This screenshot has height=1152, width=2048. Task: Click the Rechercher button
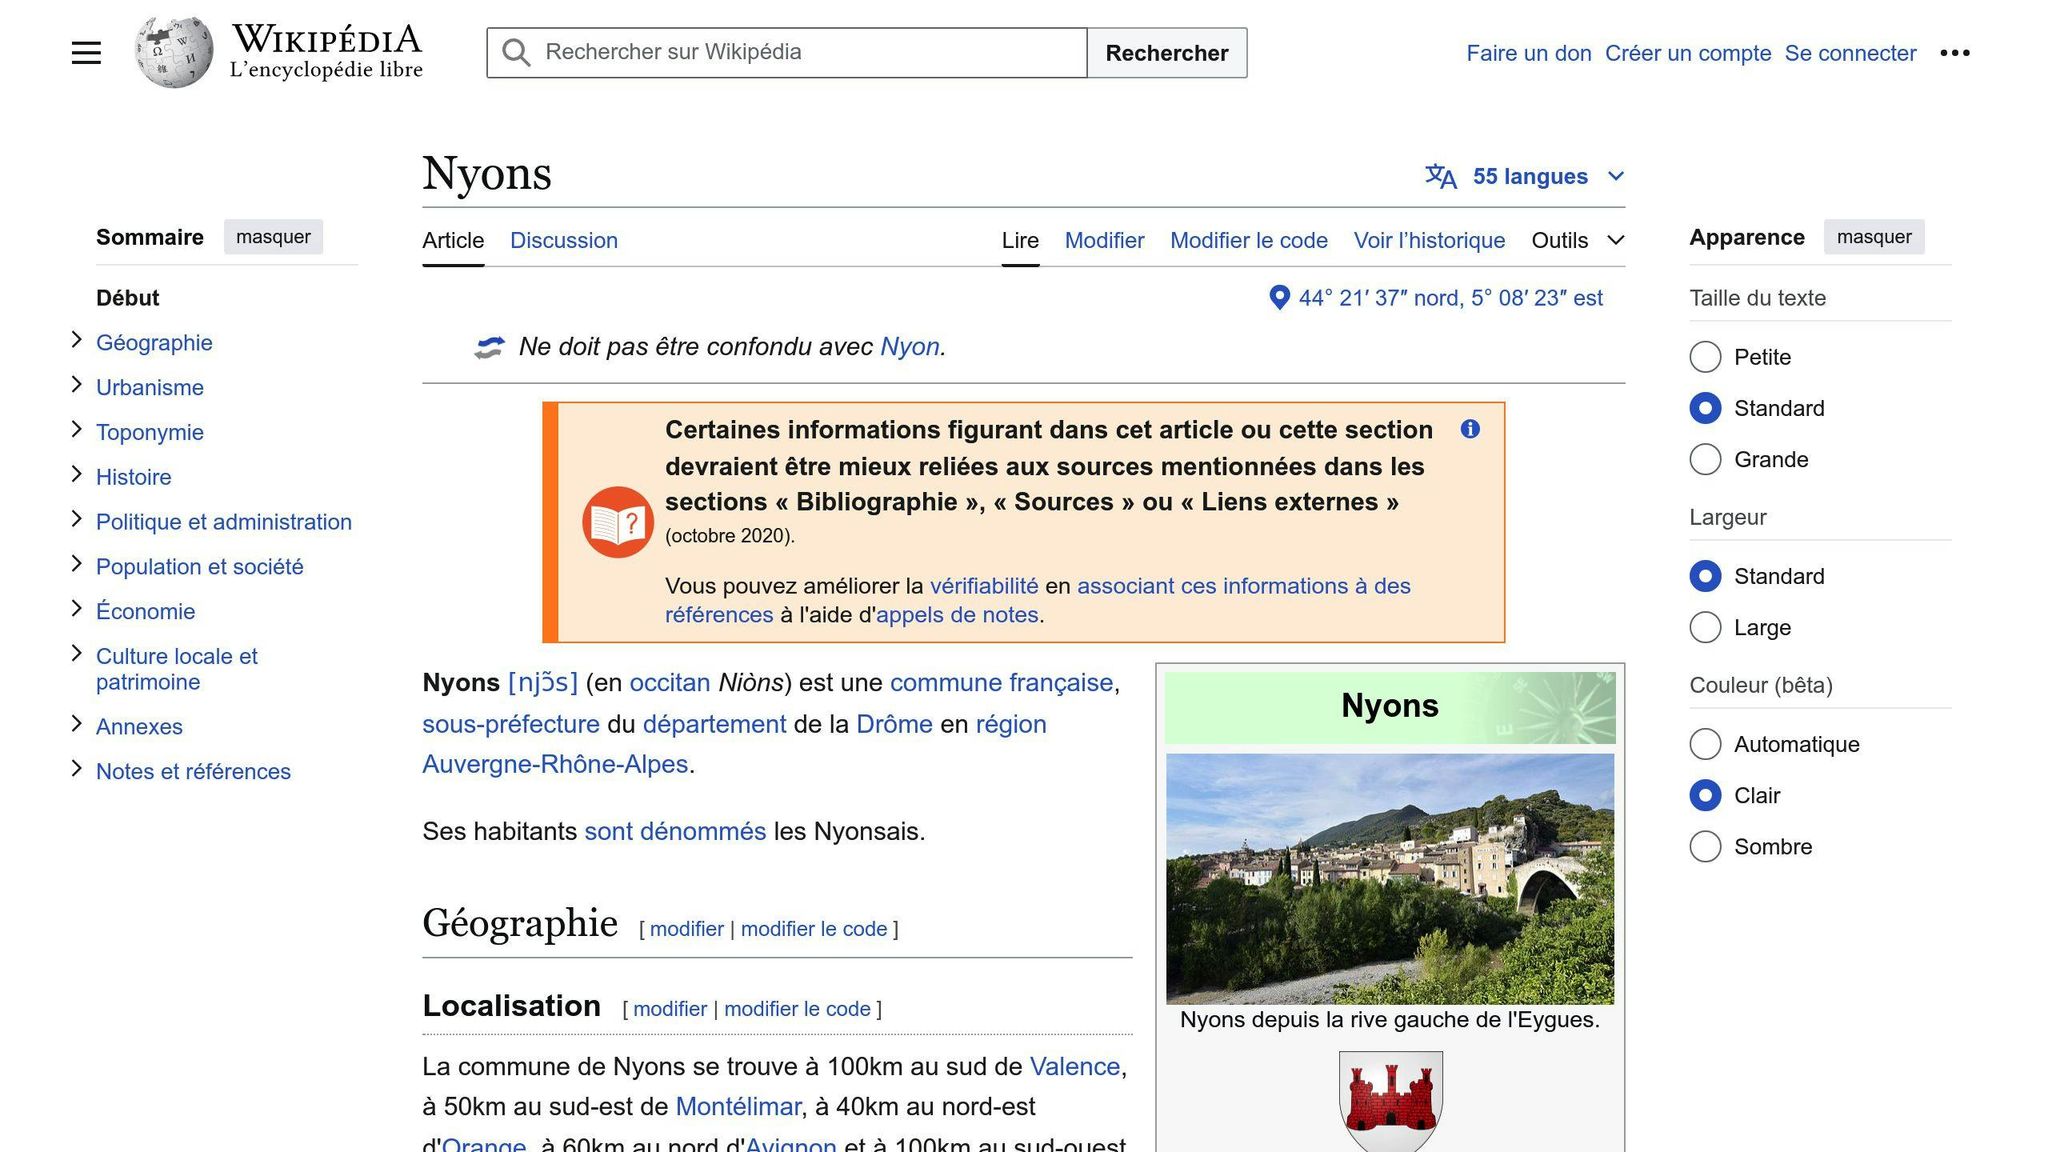1166,53
